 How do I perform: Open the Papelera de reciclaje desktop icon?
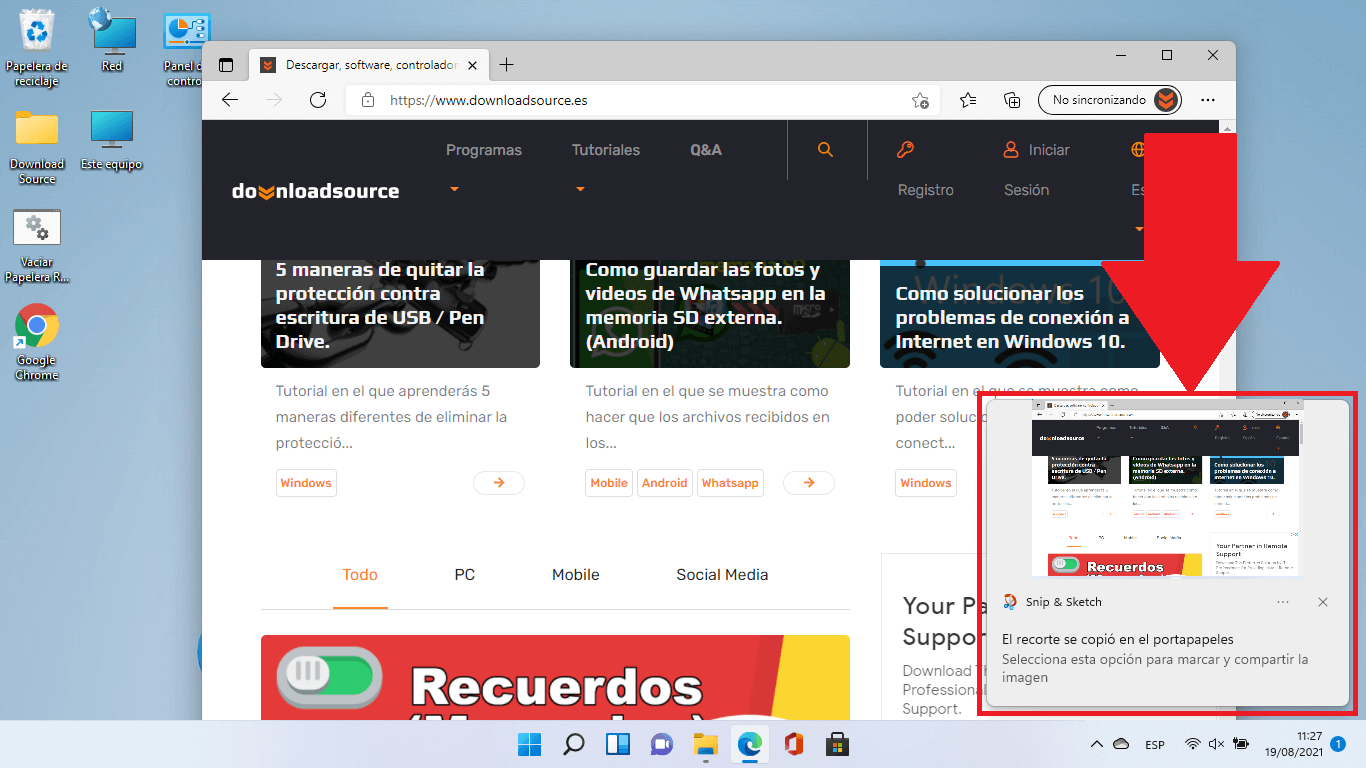click(37, 47)
